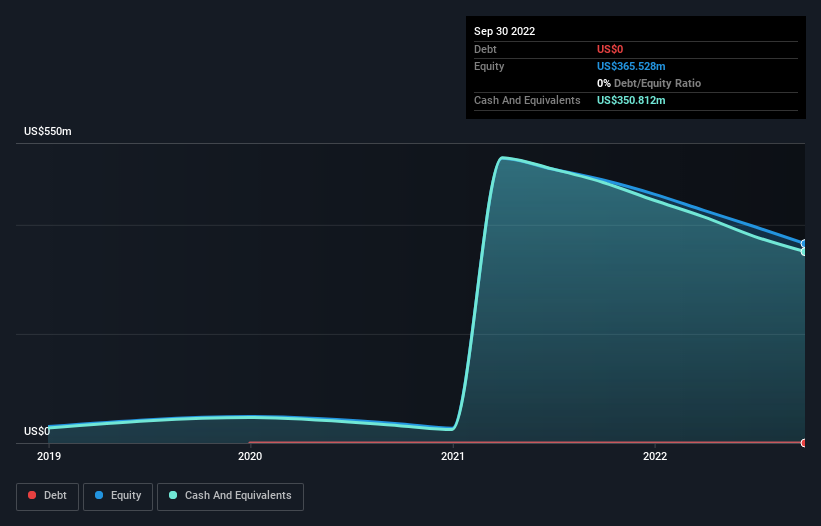Click the 0% Debt/Equity Ratio text
This screenshot has width=821, height=526.
pyautogui.click(x=649, y=83)
